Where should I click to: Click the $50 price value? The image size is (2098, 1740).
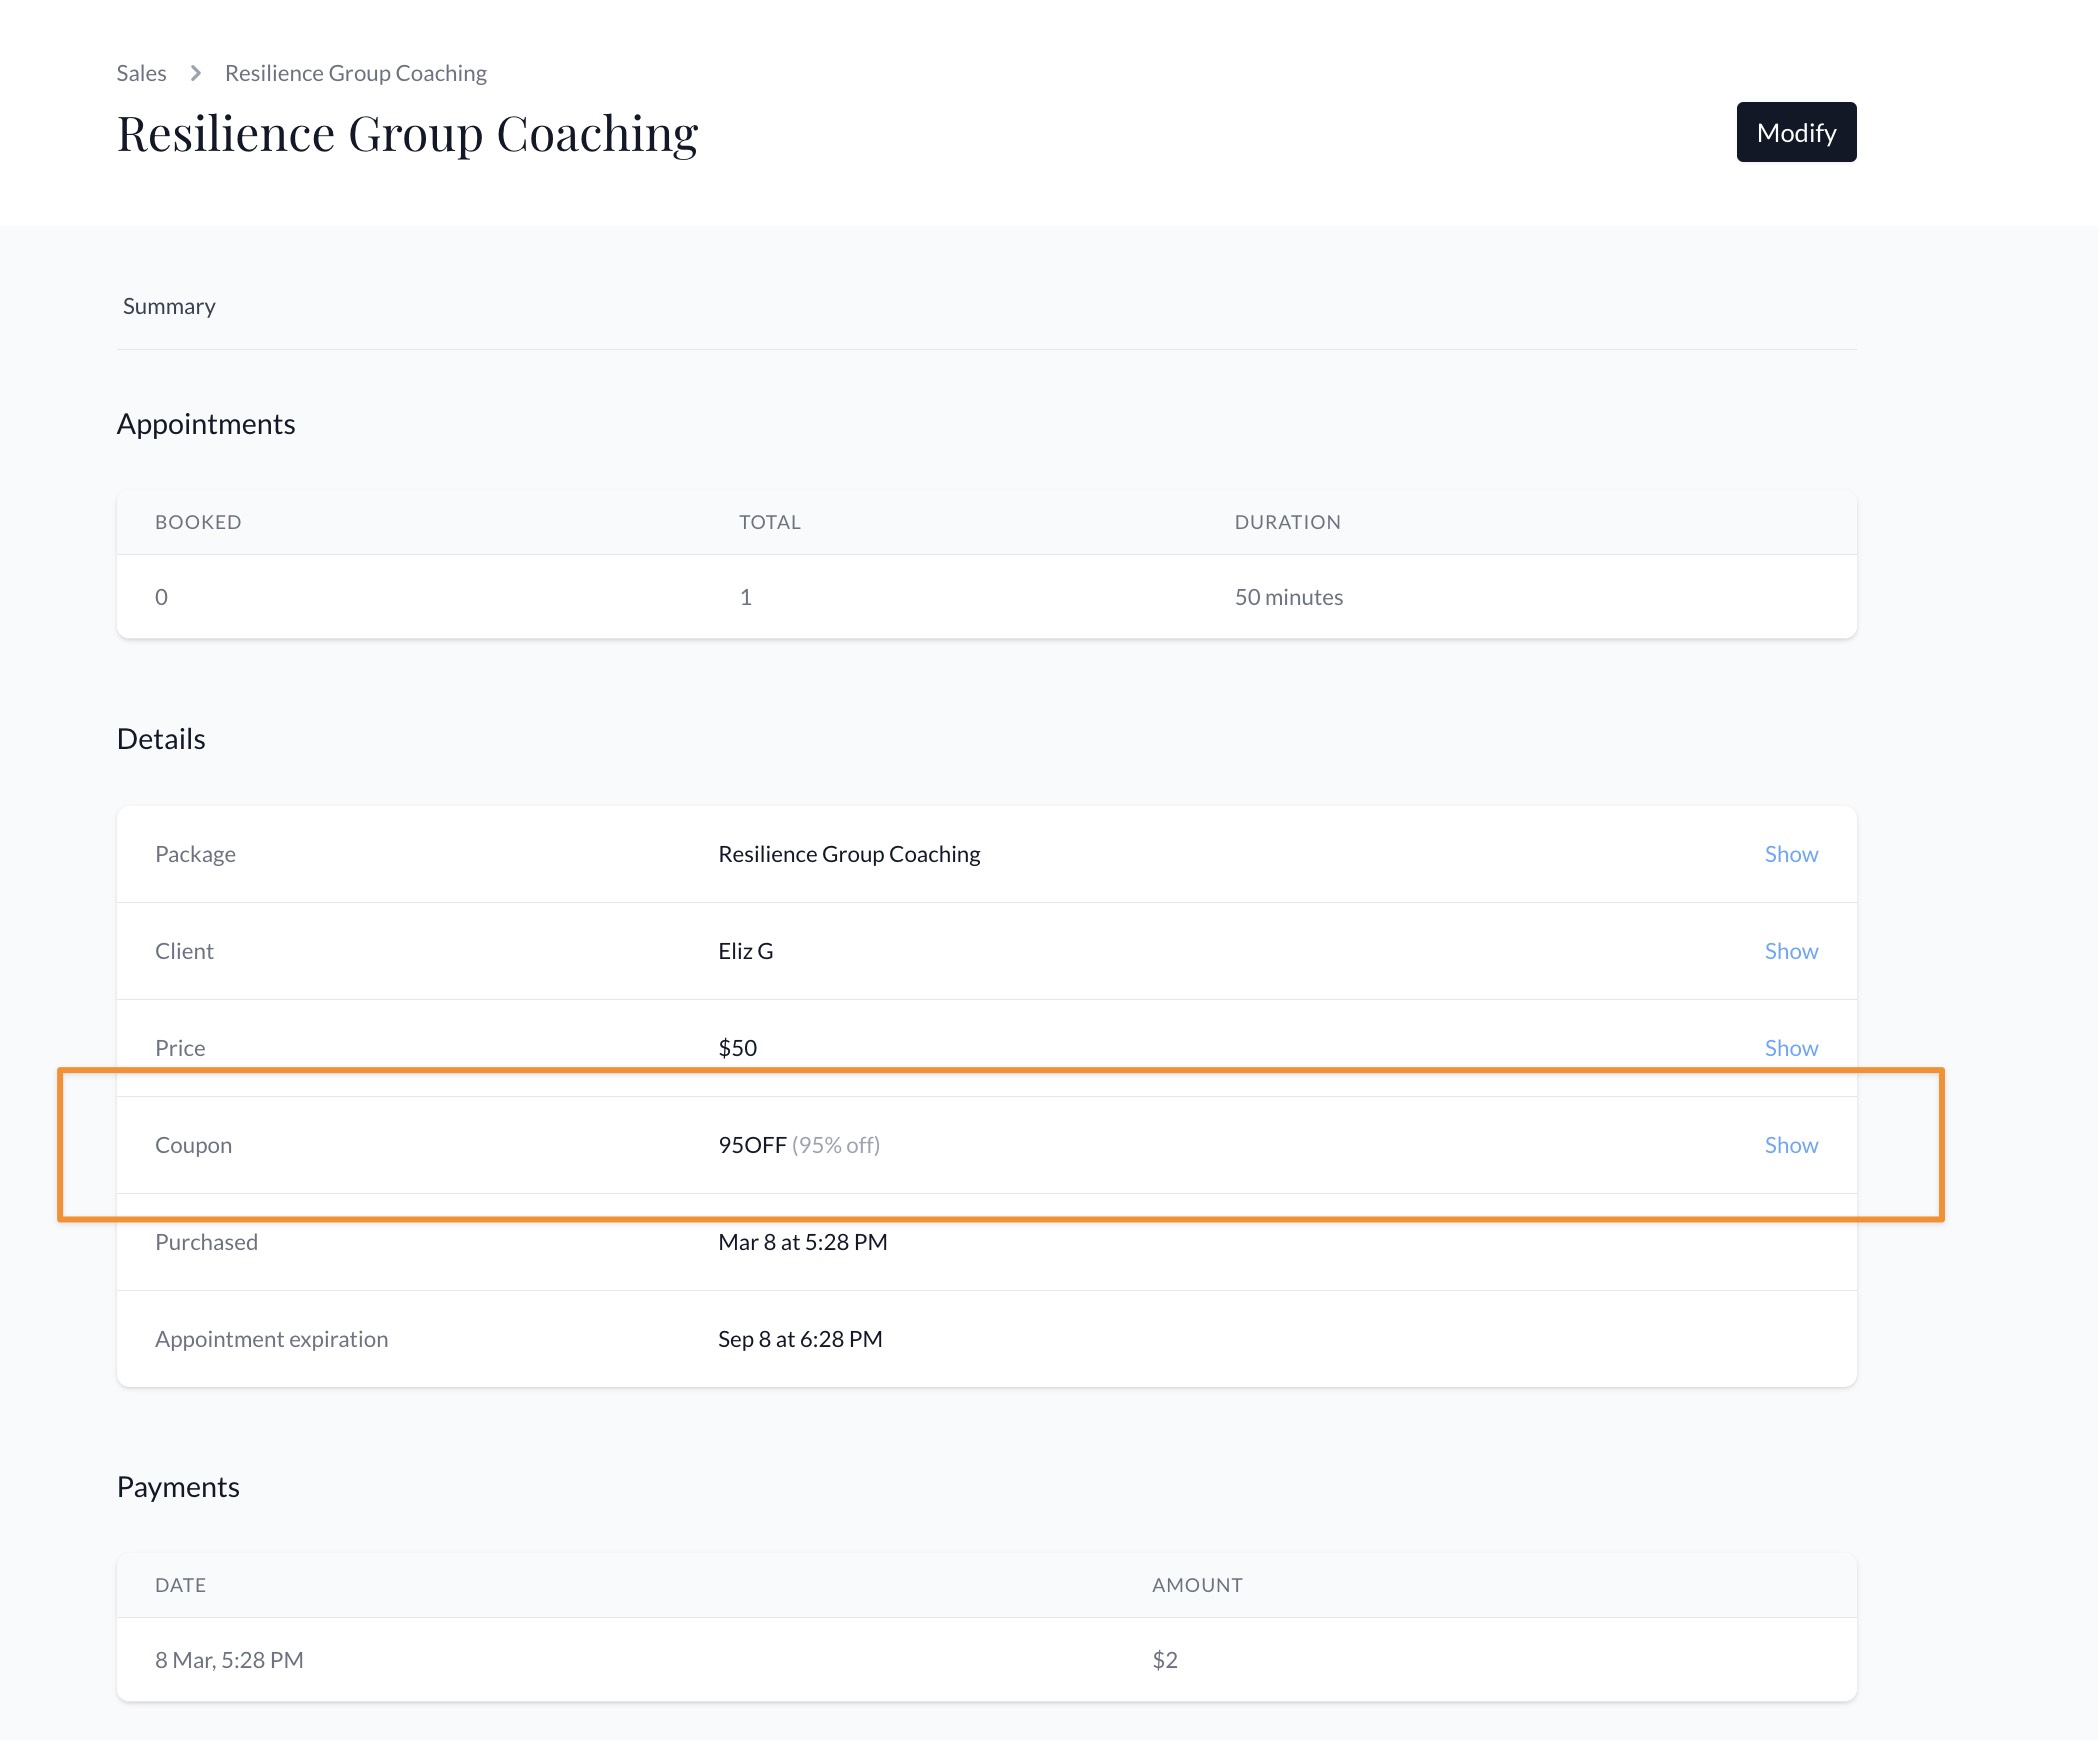point(737,1048)
